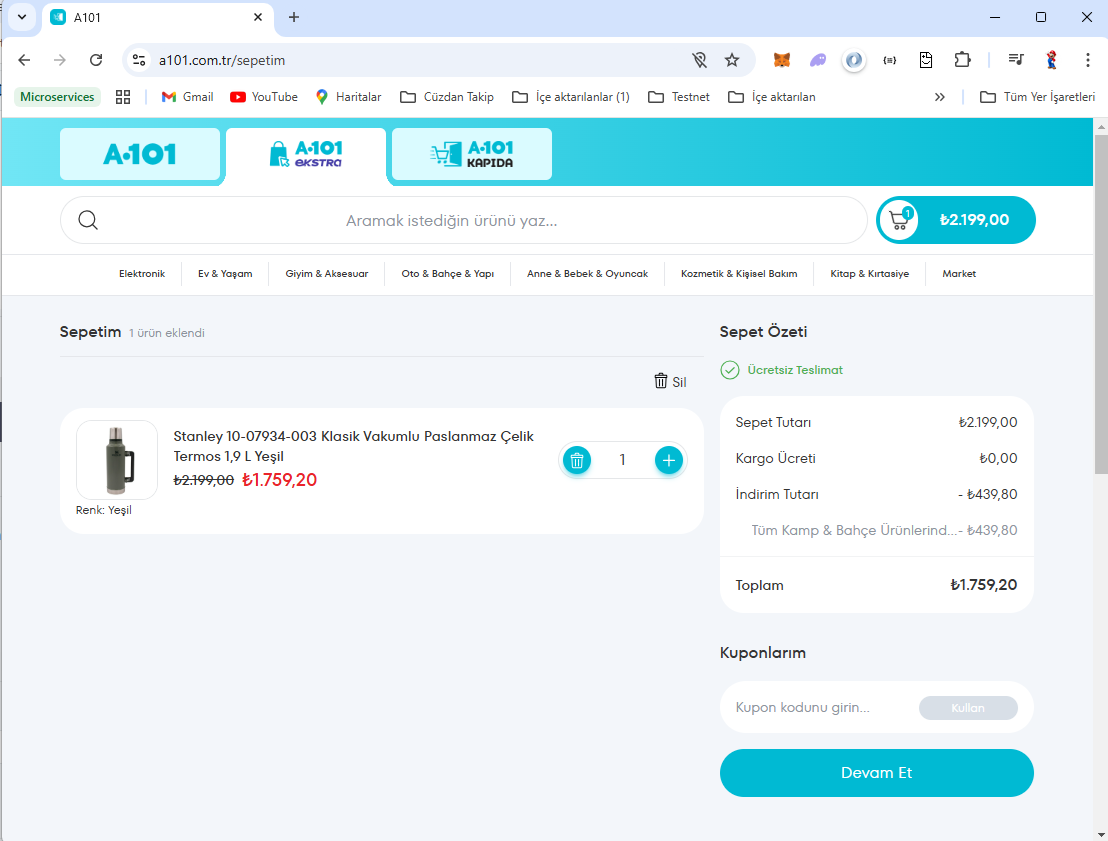Open the purple ghost wallet extension

[x=818, y=60]
